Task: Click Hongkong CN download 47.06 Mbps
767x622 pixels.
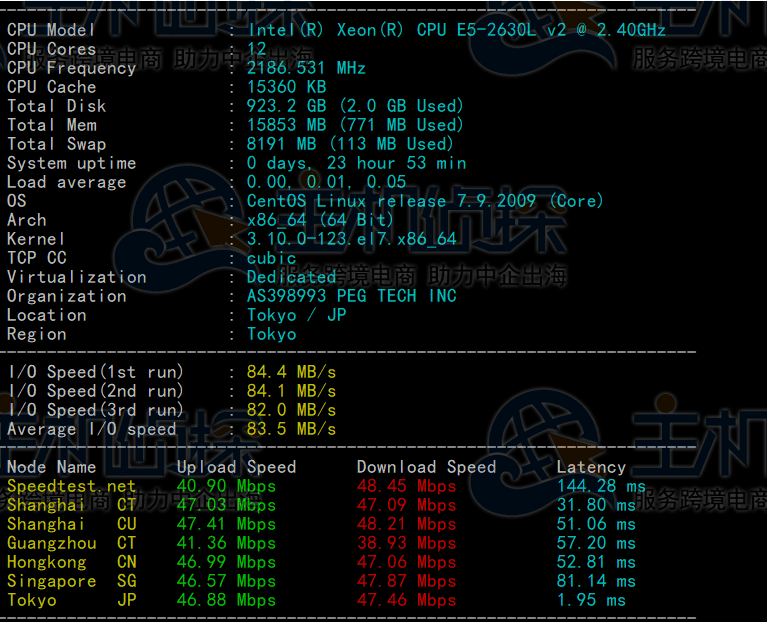Action: tap(406, 562)
